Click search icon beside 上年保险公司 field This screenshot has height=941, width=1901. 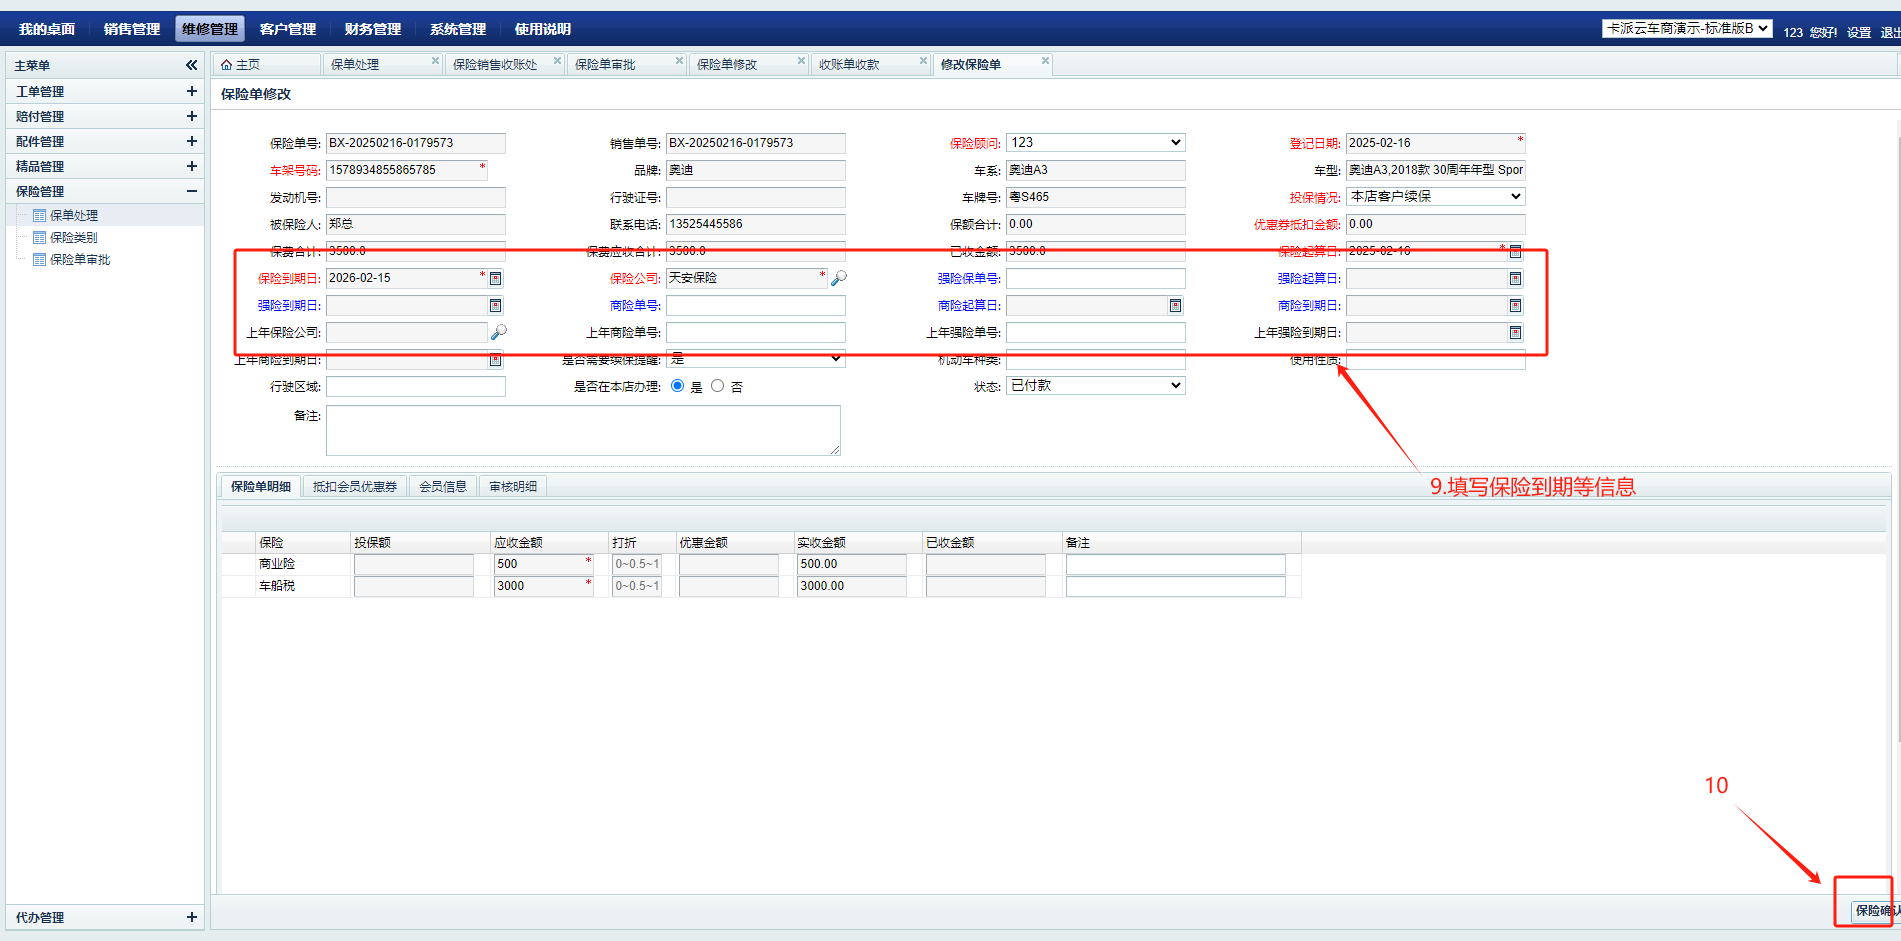pos(499,332)
